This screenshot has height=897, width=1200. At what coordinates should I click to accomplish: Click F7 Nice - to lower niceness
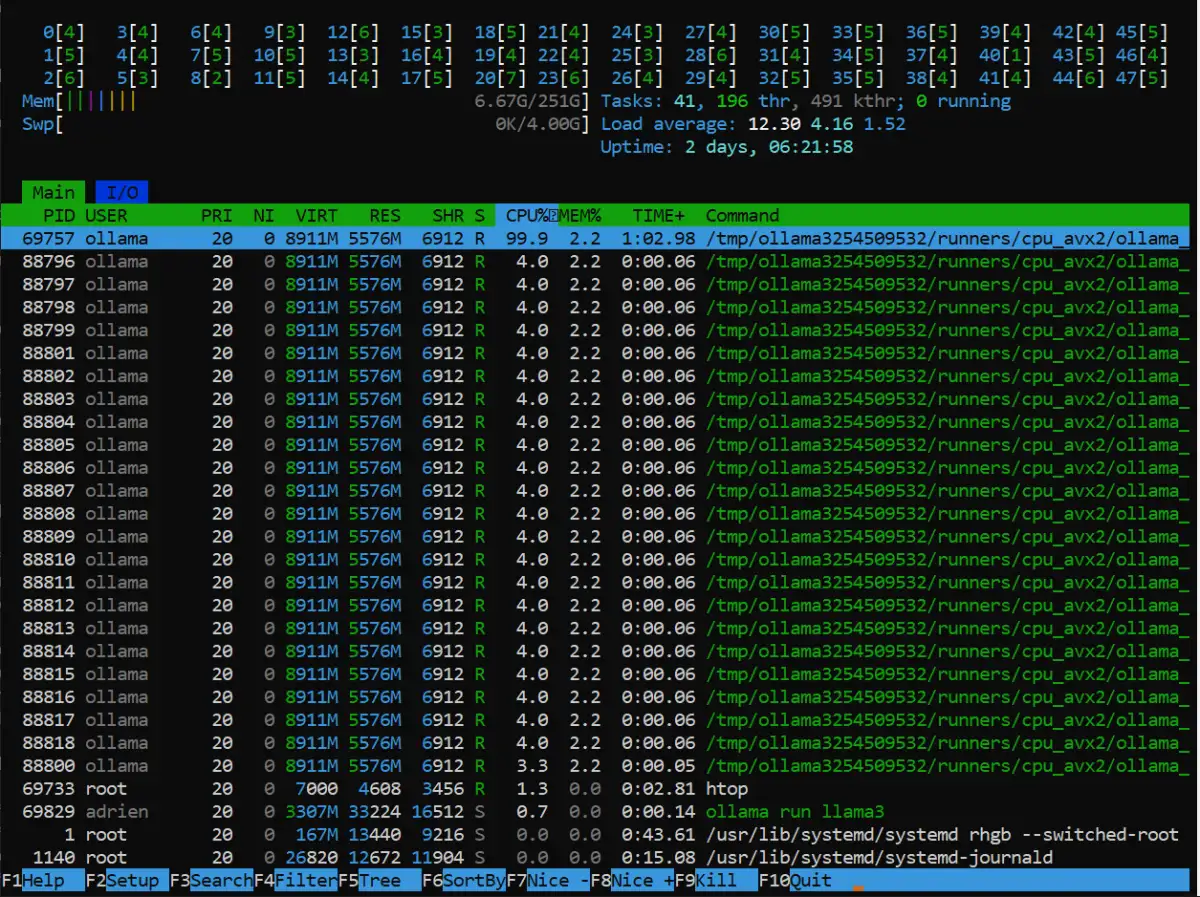tap(547, 880)
